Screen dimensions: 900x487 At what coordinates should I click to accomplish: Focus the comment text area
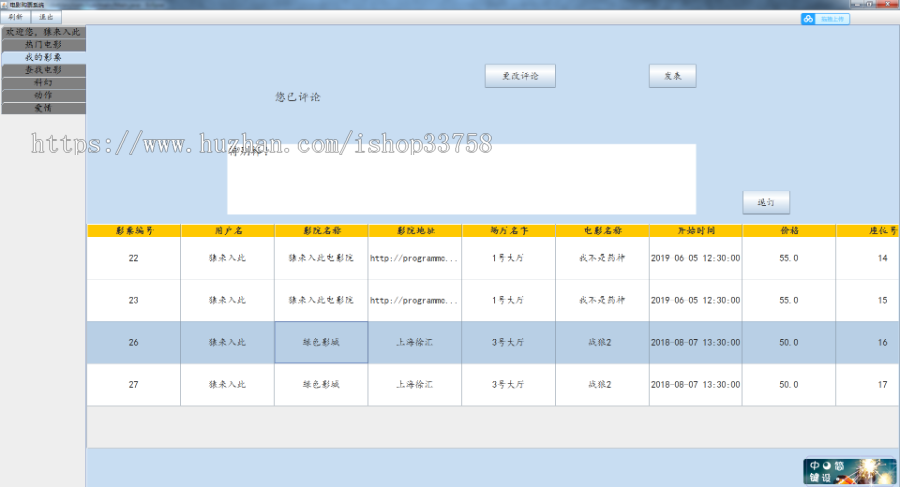(461, 179)
